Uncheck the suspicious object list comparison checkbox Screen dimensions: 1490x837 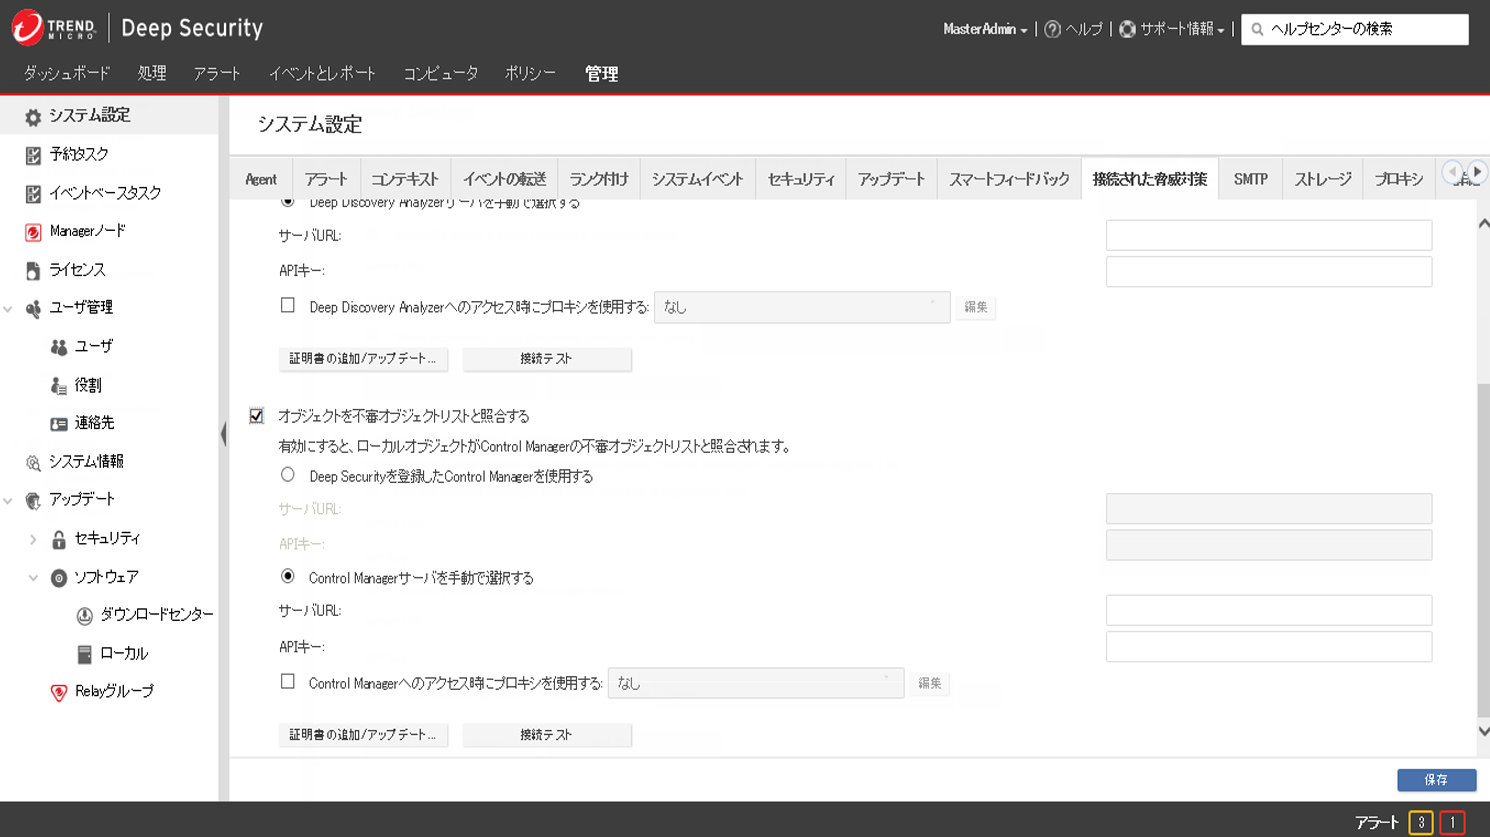pos(257,416)
